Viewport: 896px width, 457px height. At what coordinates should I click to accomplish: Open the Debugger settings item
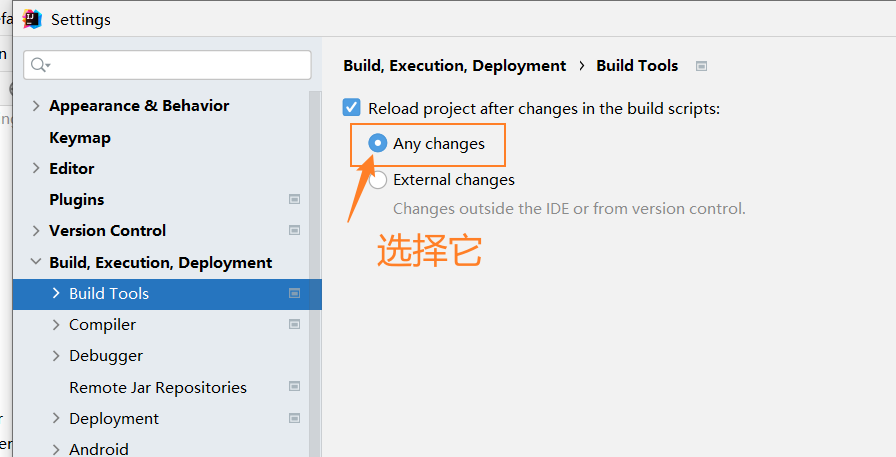click(106, 356)
